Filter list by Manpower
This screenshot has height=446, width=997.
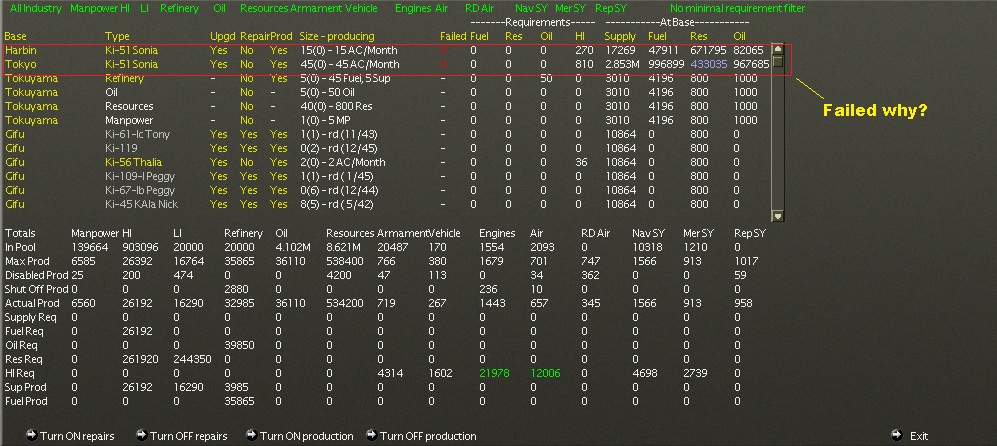[94, 8]
